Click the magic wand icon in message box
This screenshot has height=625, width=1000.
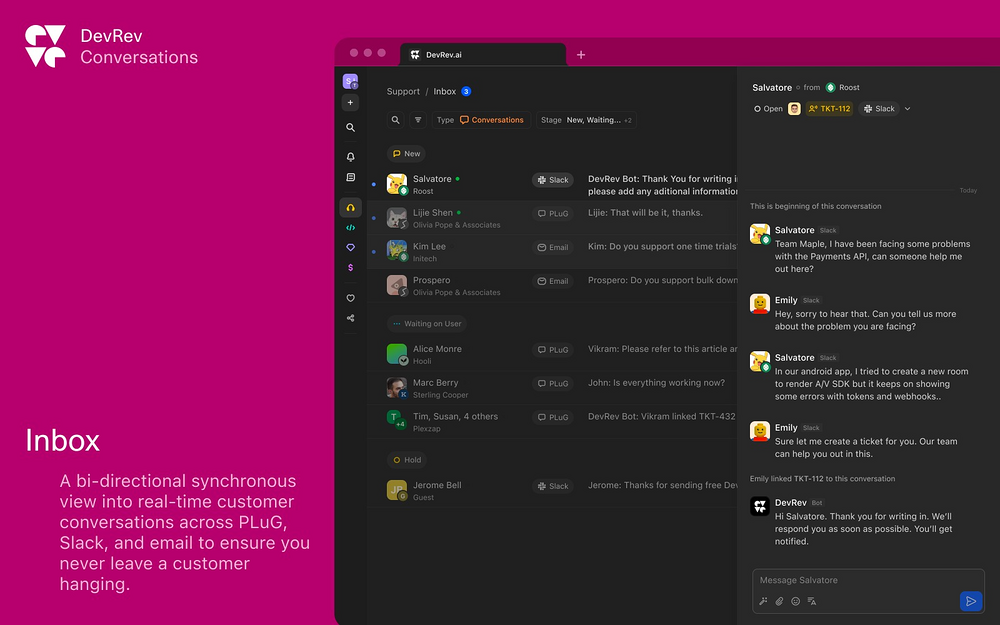[x=763, y=601]
